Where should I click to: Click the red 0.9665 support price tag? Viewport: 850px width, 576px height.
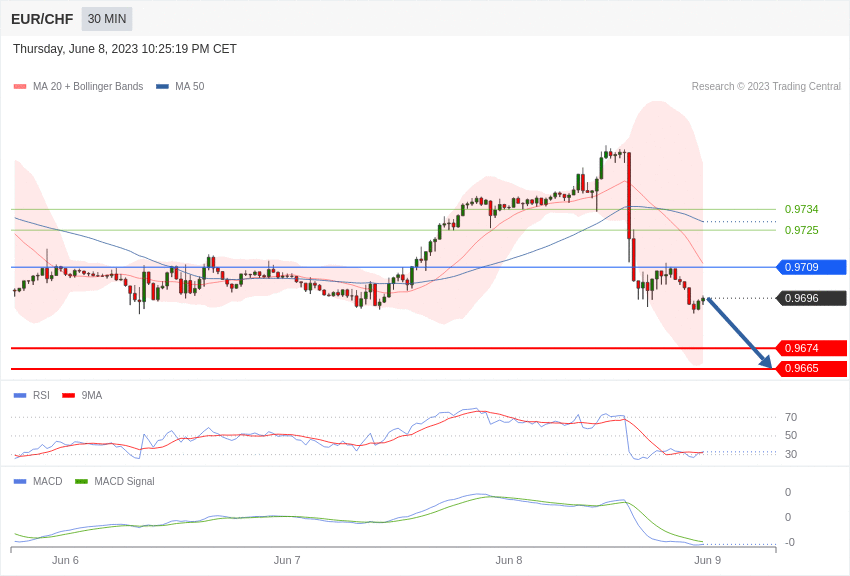(x=812, y=368)
